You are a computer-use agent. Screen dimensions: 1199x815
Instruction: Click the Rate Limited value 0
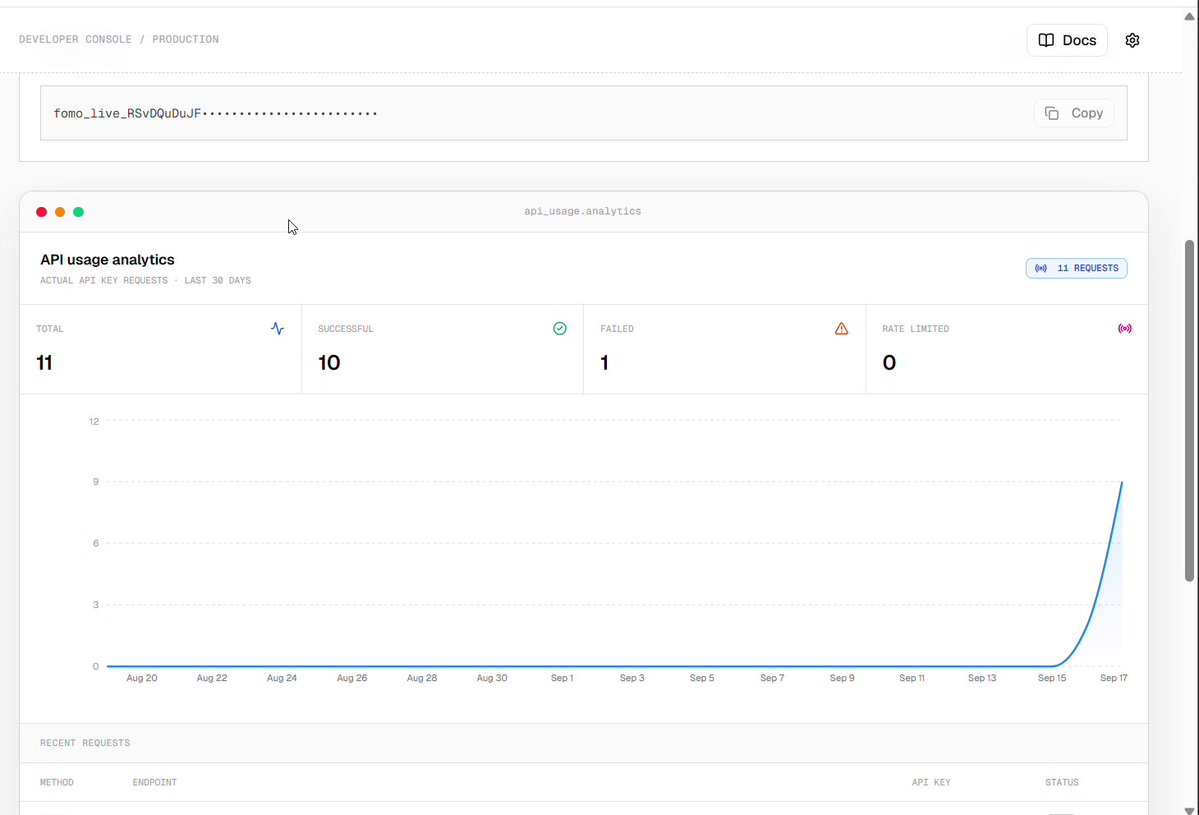coord(889,362)
